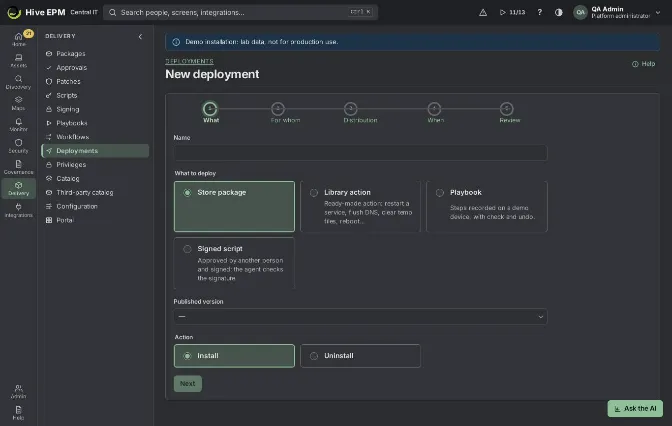Screen dimensions: 672x426
Task: Open the Discovery icon in left rail
Action: [x=18, y=79]
